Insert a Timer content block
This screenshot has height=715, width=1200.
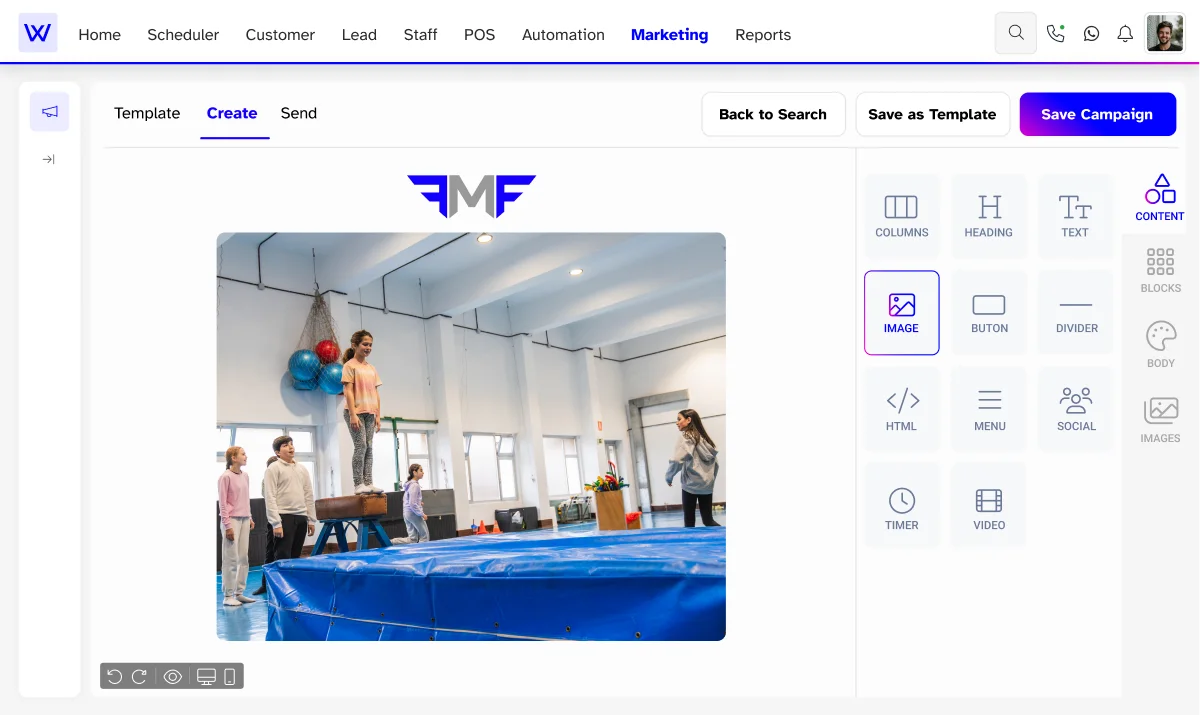pyautogui.click(x=902, y=506)
